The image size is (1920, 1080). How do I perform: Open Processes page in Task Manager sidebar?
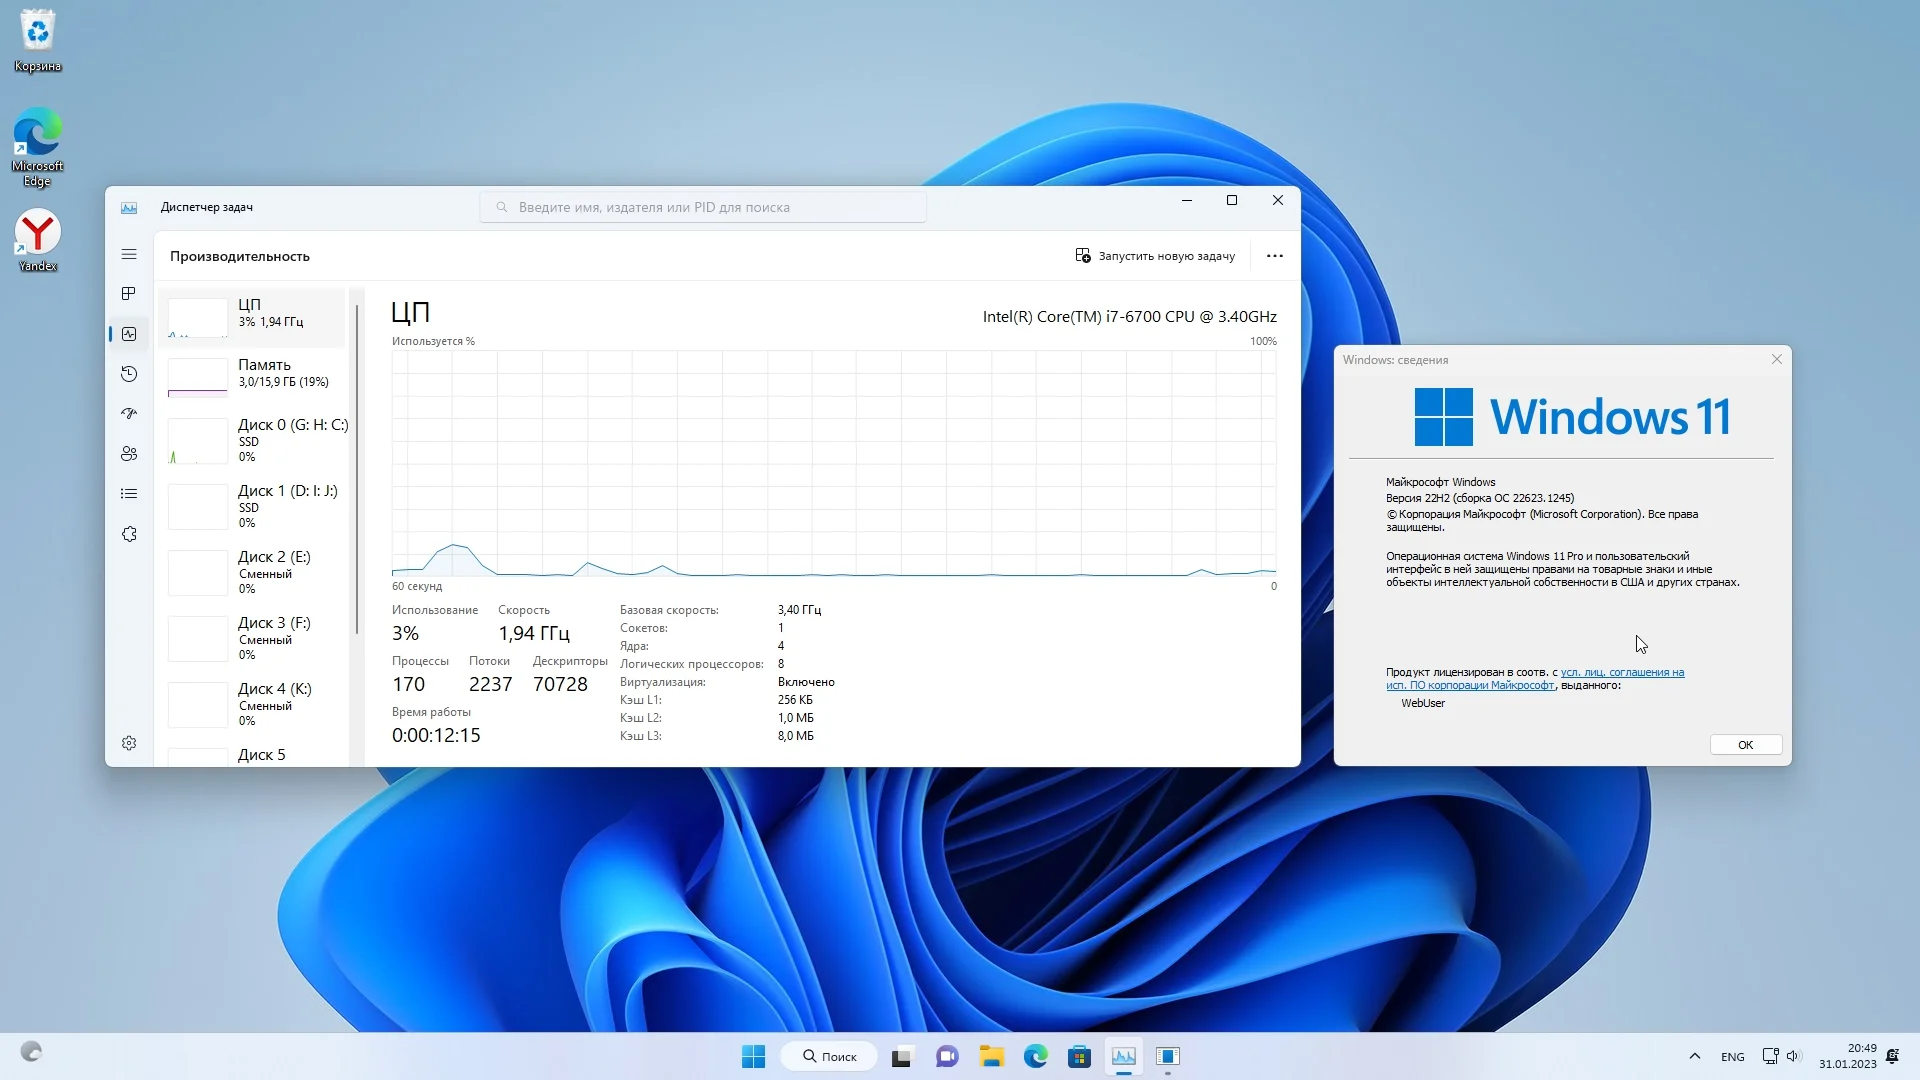(x=129, y=294)
